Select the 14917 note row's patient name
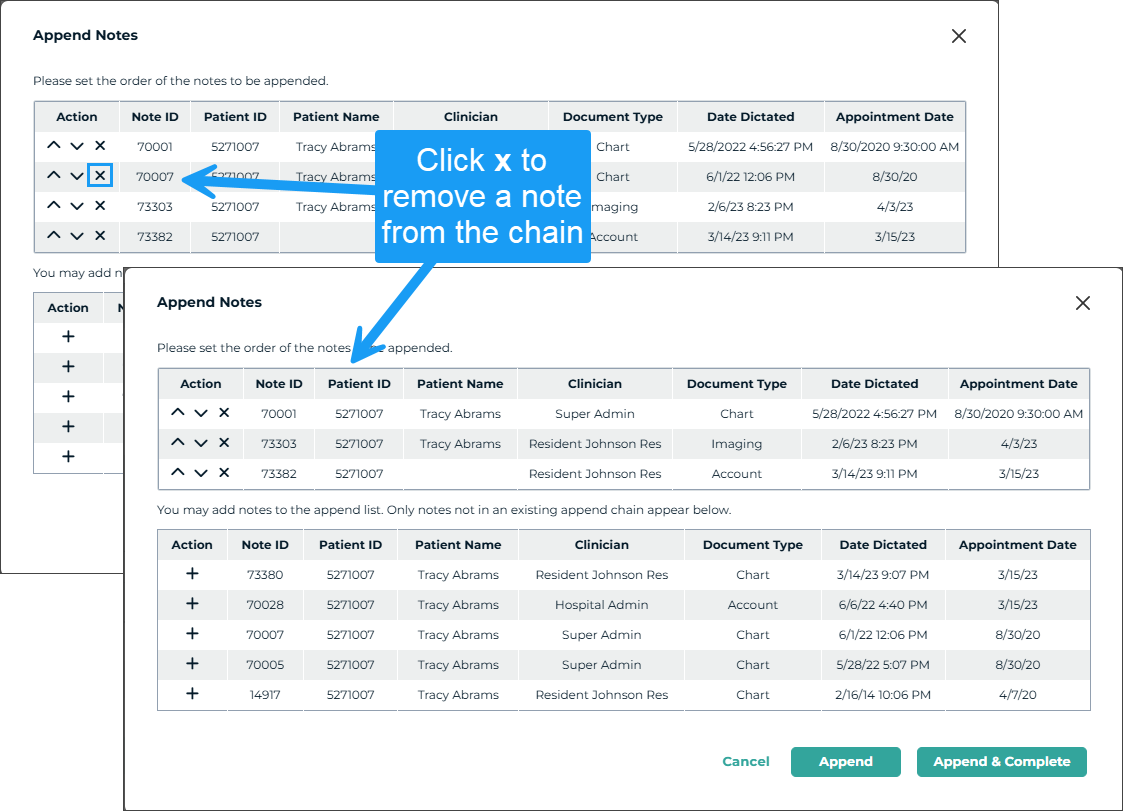The height and width of the screenshot is (811, 1123). (458, 695)
